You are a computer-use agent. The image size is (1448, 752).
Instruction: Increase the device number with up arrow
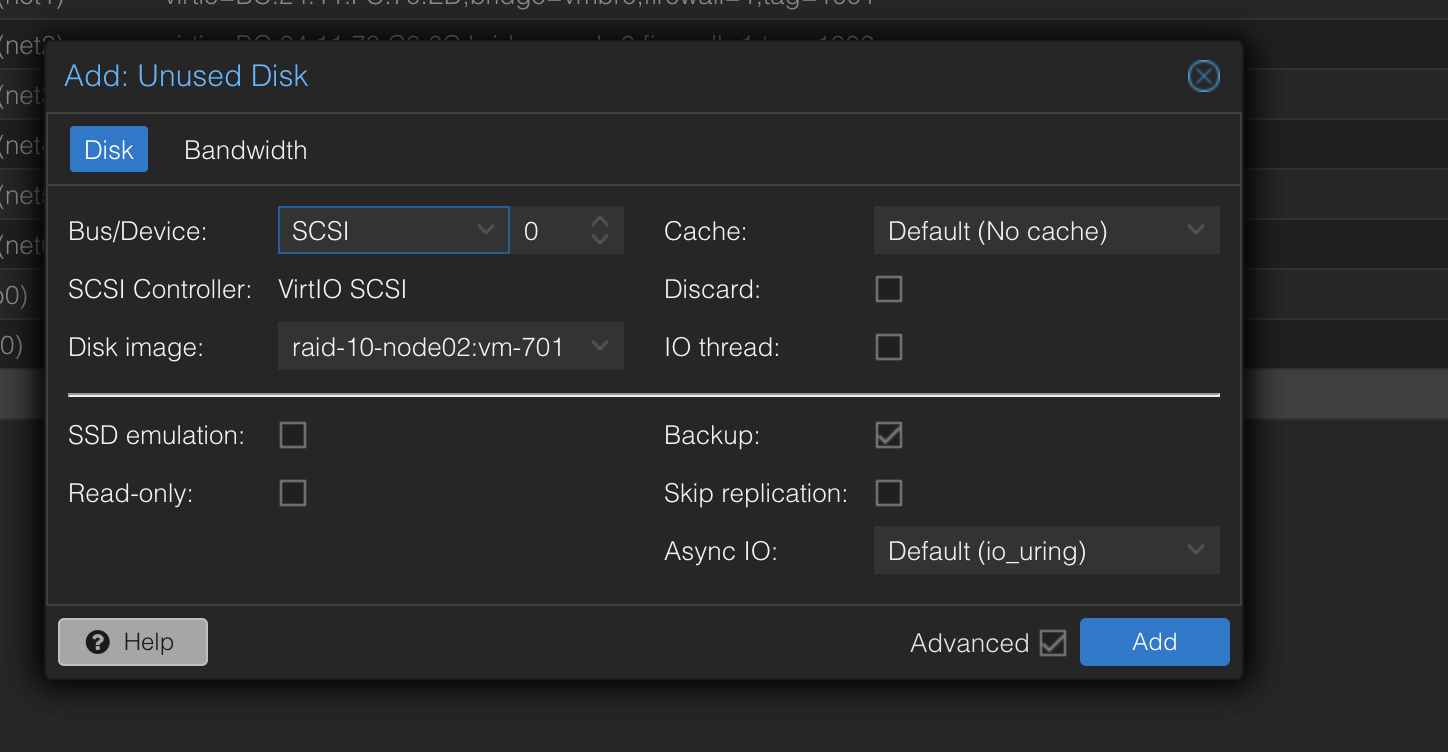(x=600, y=221)
